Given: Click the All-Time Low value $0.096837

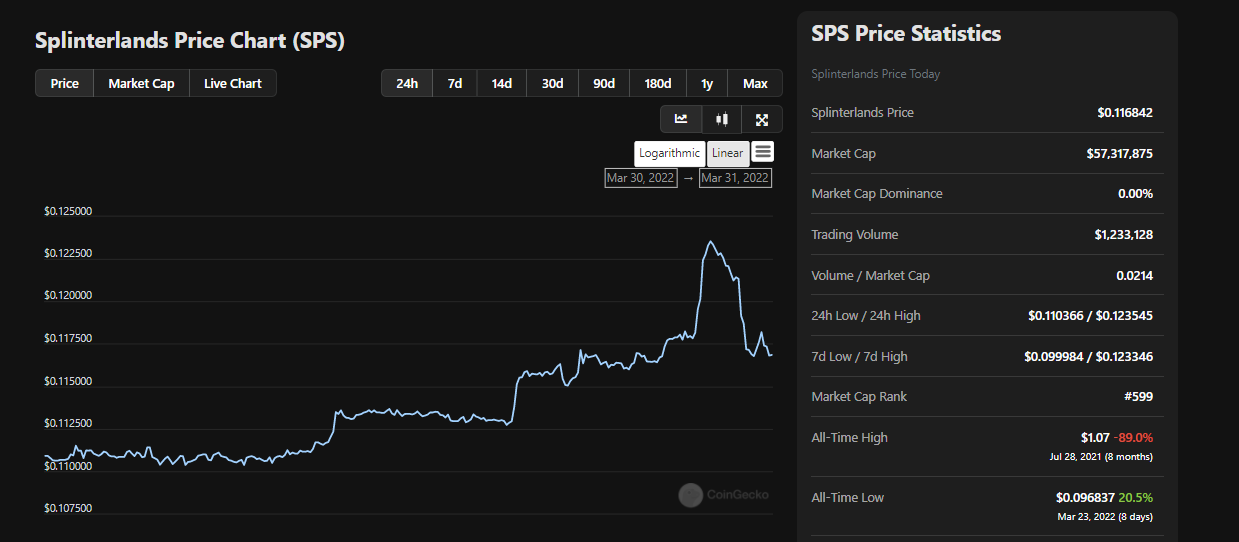Looking at the screenshot, I should [x=1084, y=498].
